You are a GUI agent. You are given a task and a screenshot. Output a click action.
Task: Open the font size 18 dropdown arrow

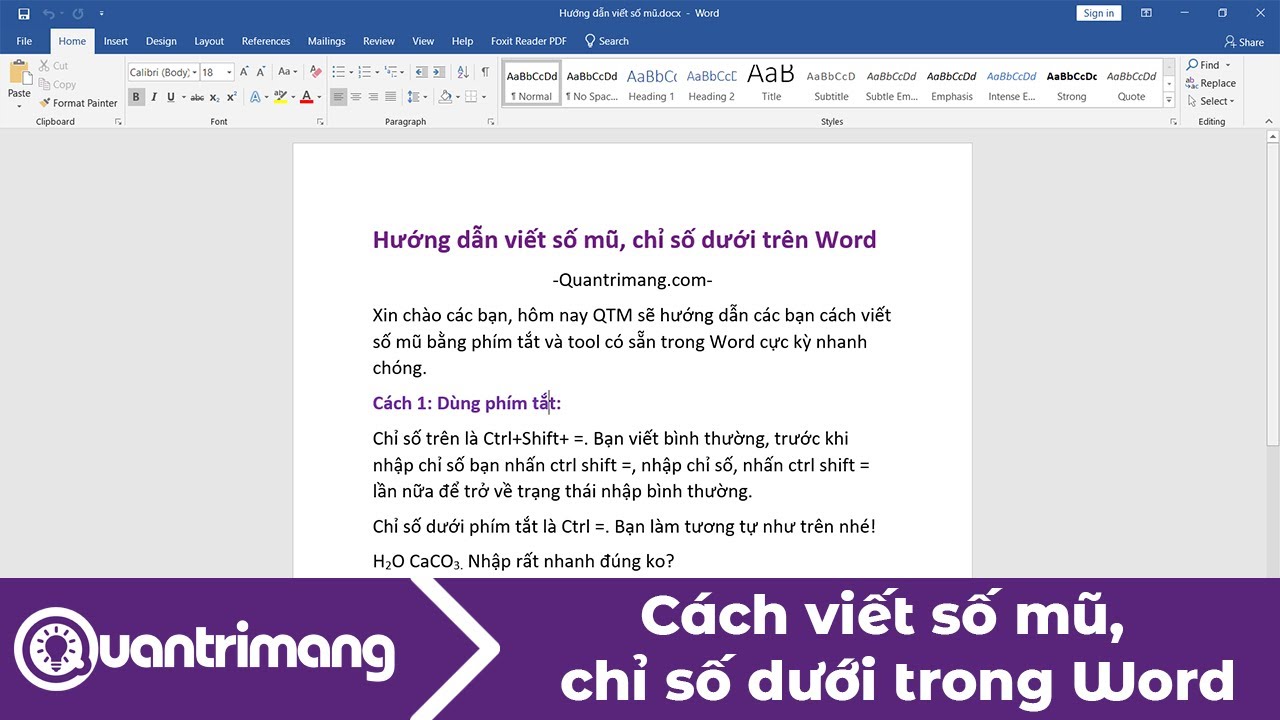(x=230, y=72)
